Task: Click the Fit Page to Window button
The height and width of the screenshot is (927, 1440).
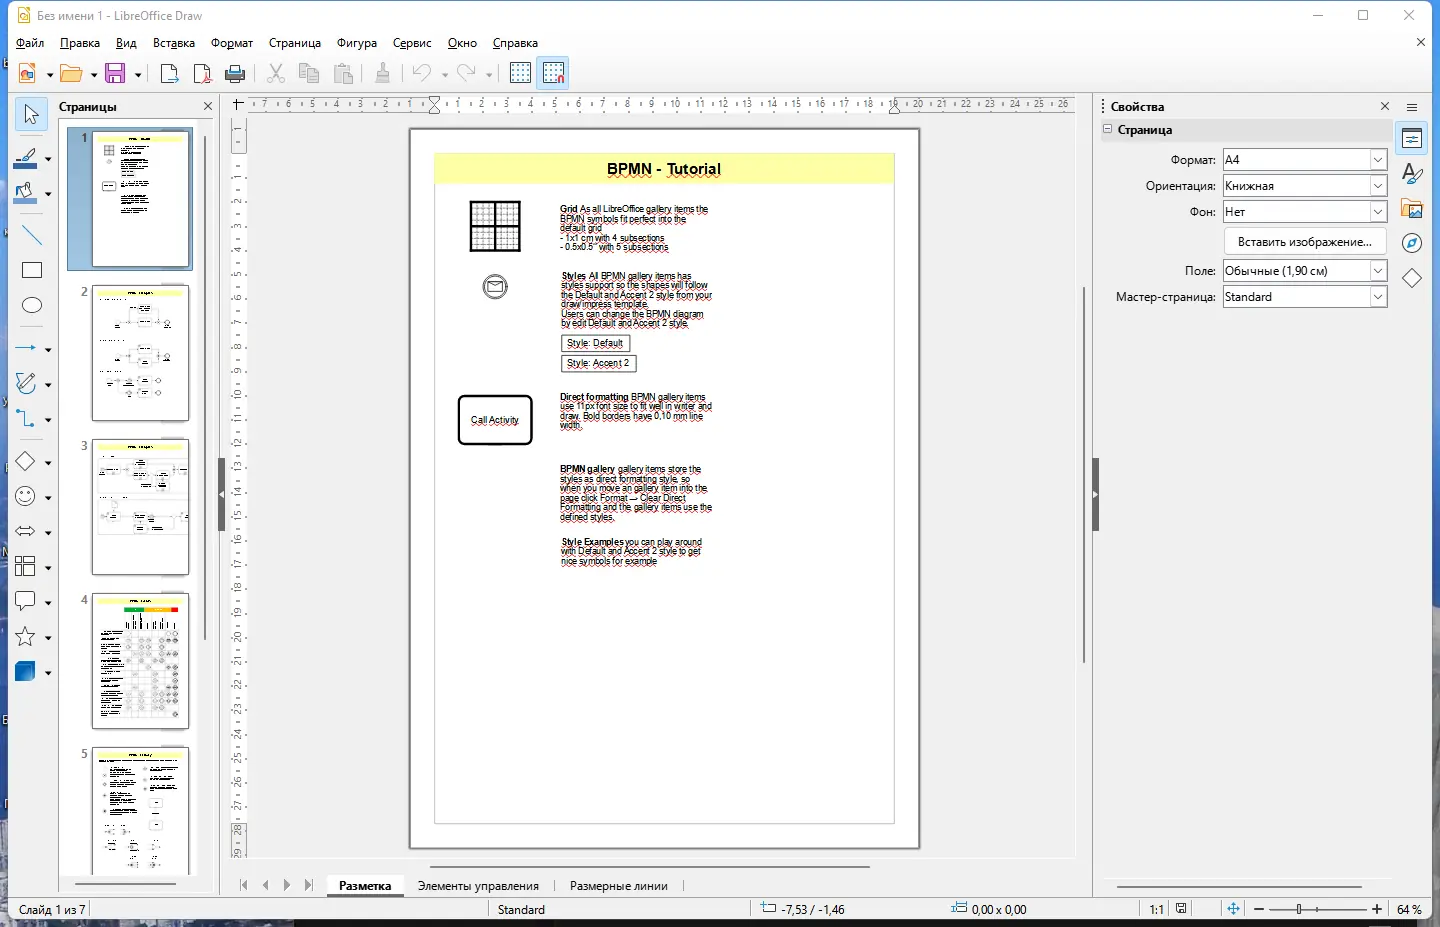Action: [1233, 909]
